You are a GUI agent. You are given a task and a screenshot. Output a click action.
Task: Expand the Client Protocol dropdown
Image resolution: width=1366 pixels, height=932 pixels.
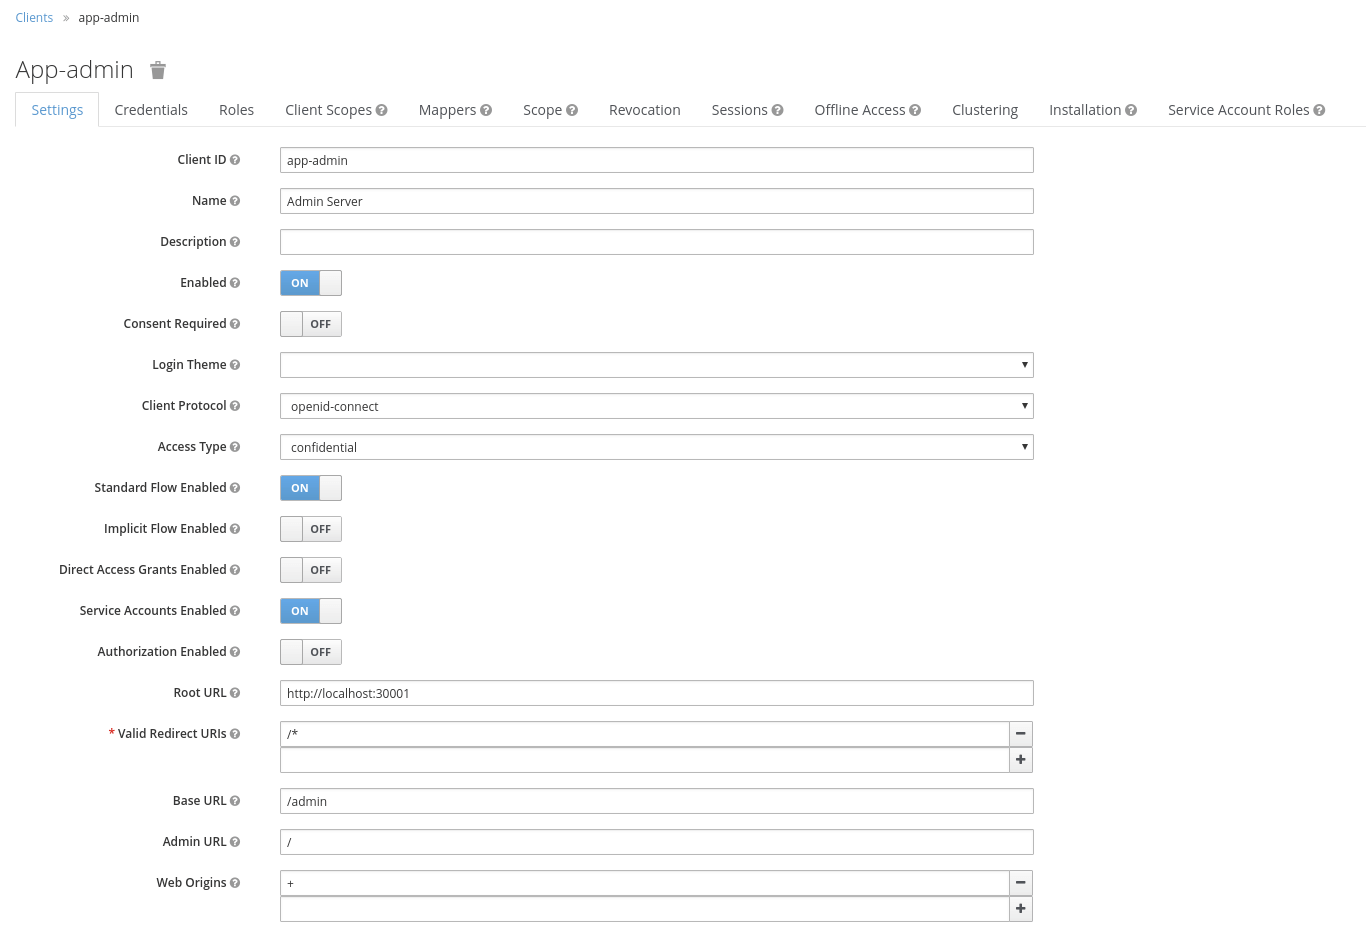coord(656,406)
